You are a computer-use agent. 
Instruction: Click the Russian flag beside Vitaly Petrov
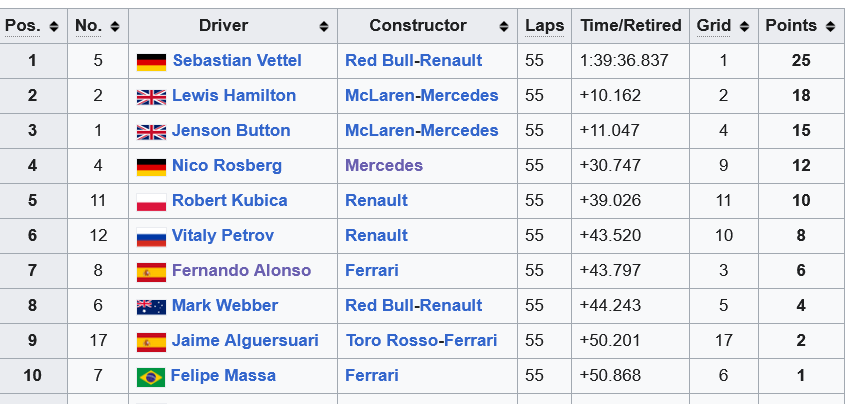151,237
